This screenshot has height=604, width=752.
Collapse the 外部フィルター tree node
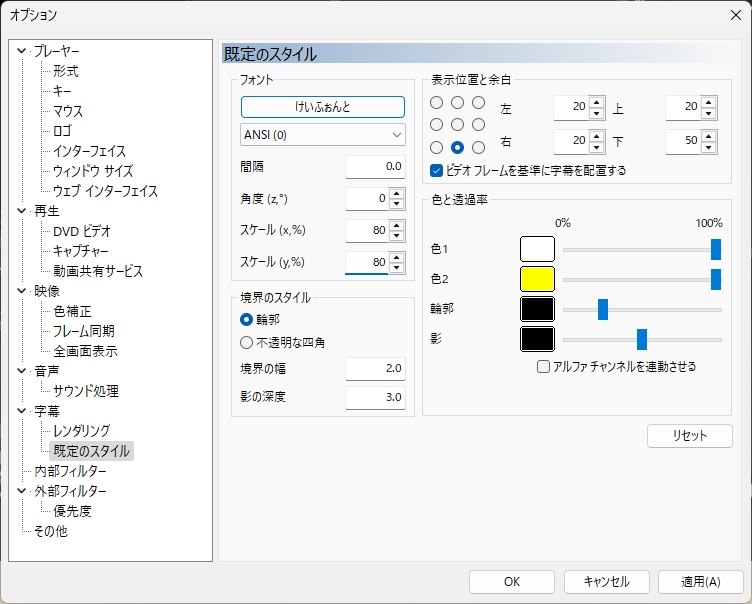coord(21,491)
